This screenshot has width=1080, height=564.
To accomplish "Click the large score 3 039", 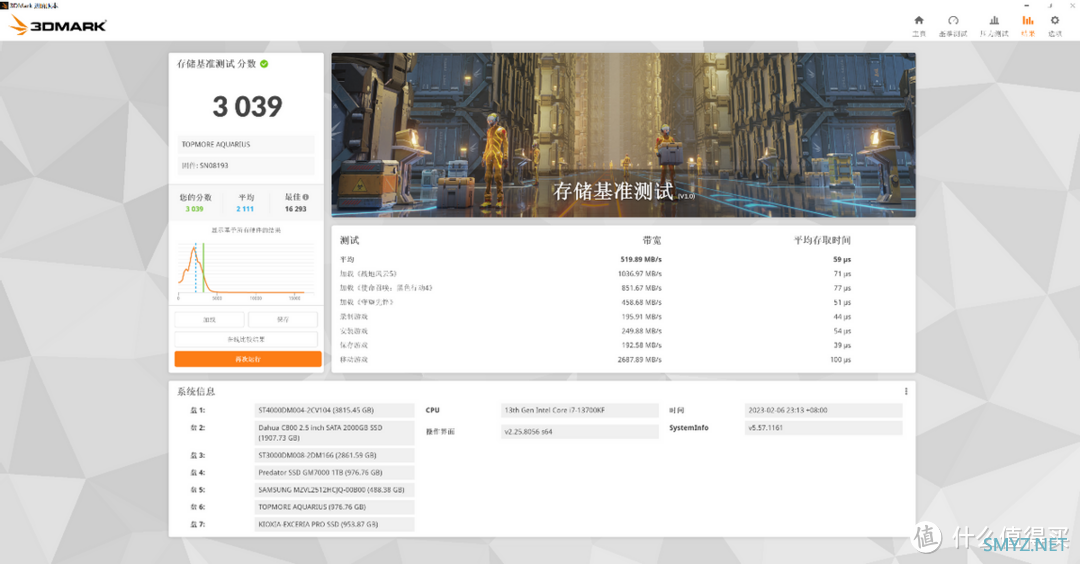I will tap(247, 107).
